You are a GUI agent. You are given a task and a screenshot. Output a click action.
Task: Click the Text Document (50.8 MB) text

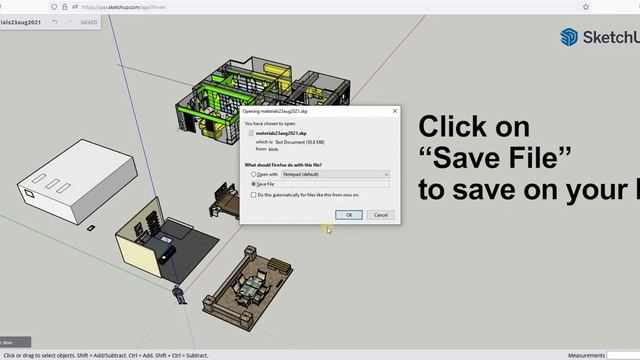tap(300, 142)
